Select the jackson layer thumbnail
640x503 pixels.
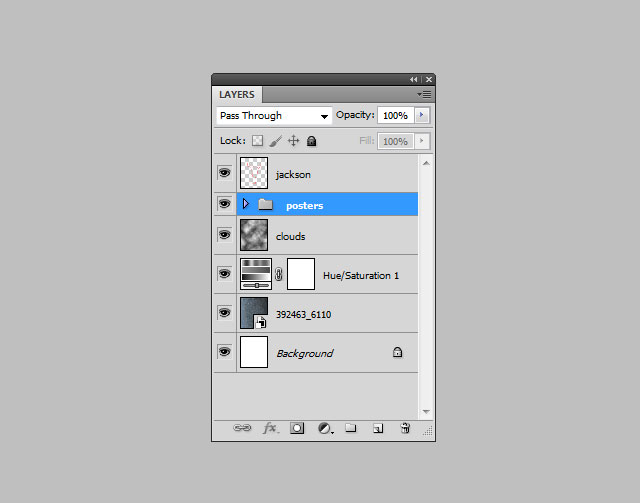pos(254,173)
